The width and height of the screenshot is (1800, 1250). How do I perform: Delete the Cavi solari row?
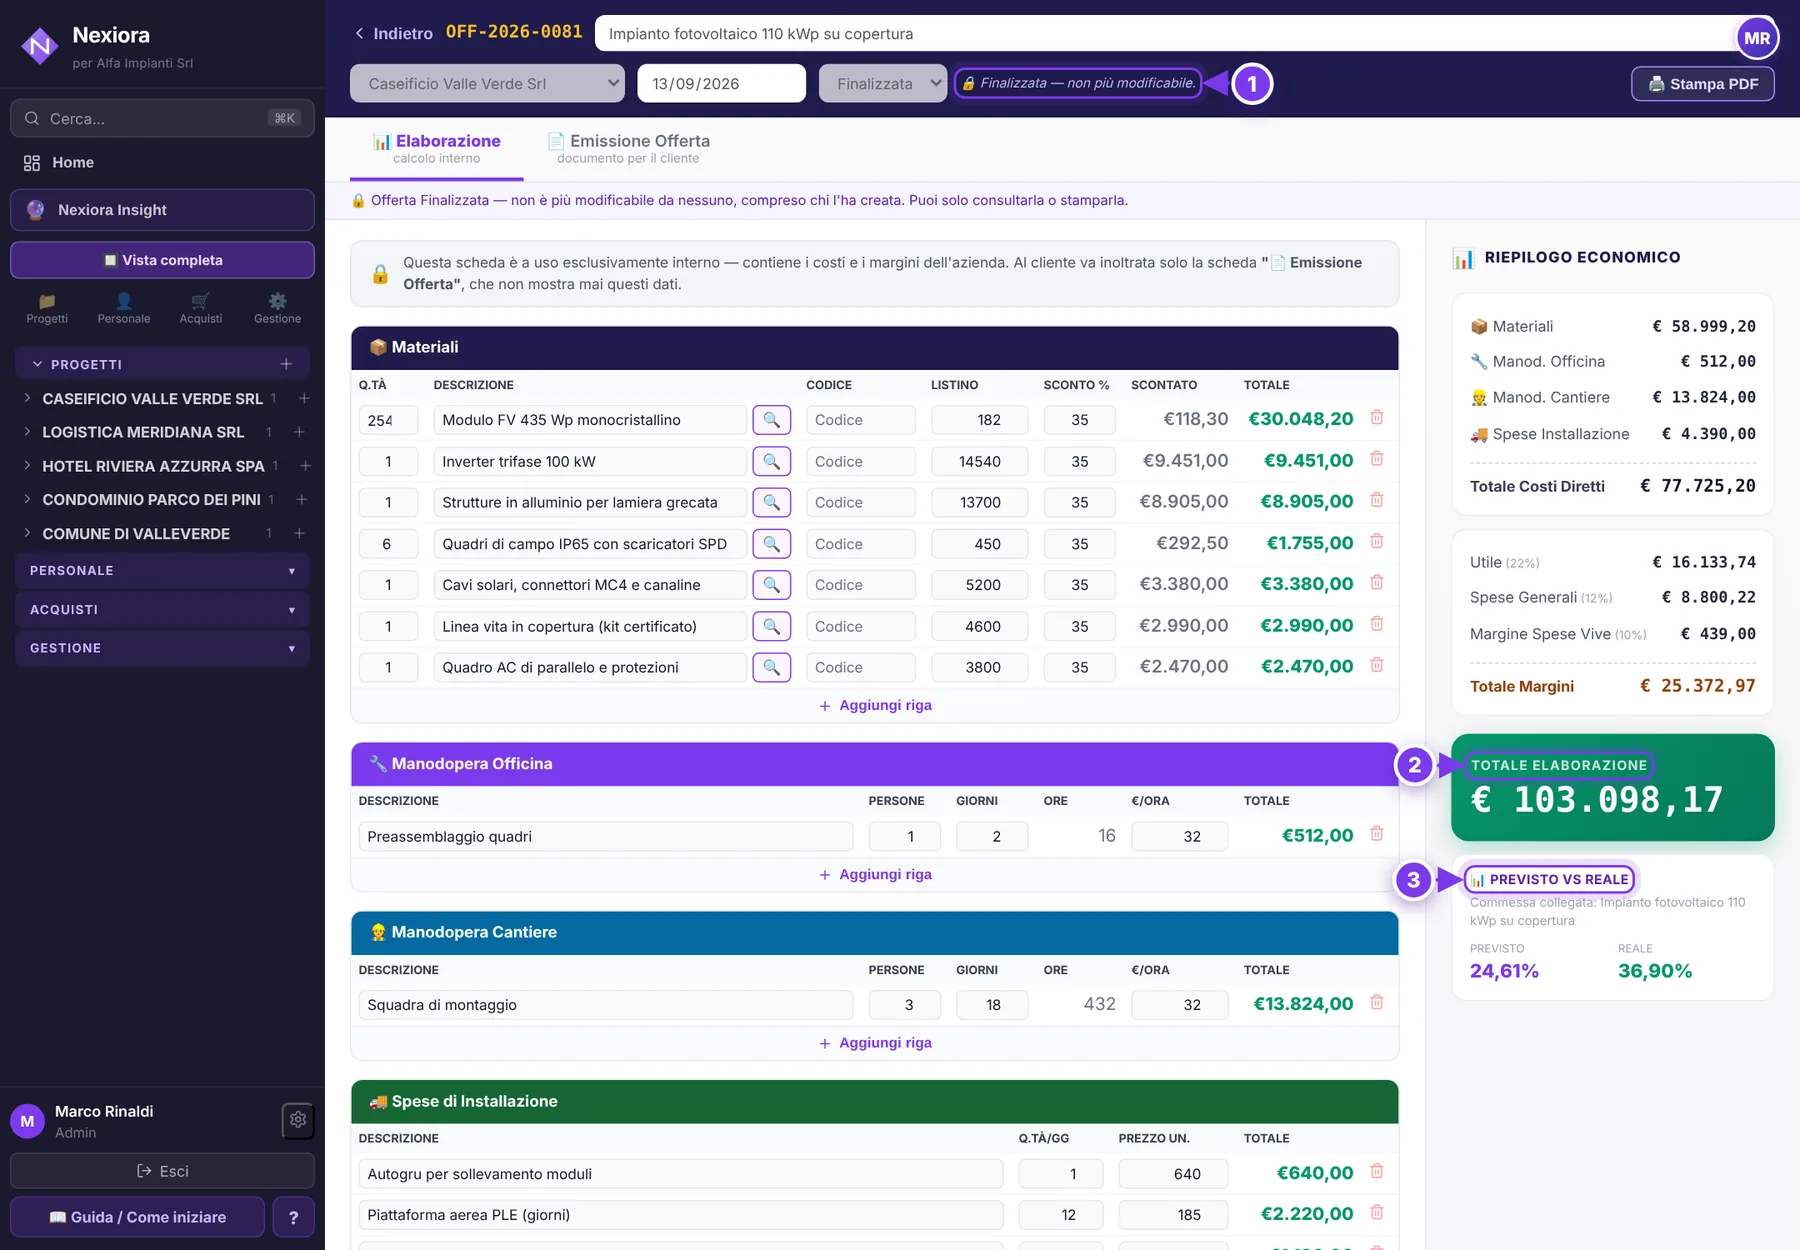1377,583
